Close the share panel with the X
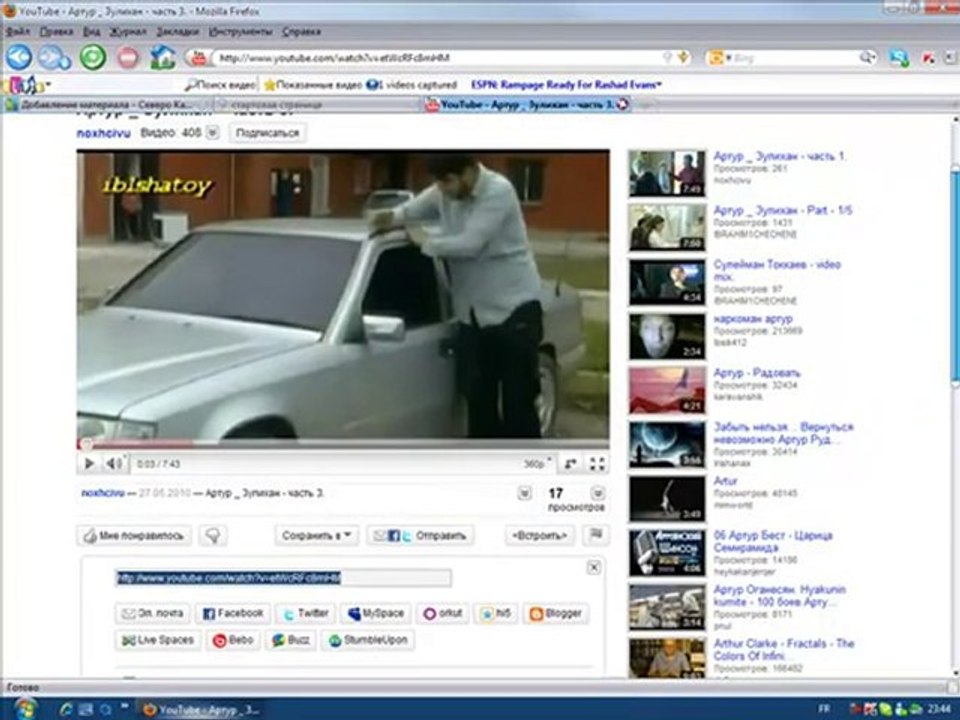Image resolution: width=960 pixels, height=720 pixels. click(593, 568)
